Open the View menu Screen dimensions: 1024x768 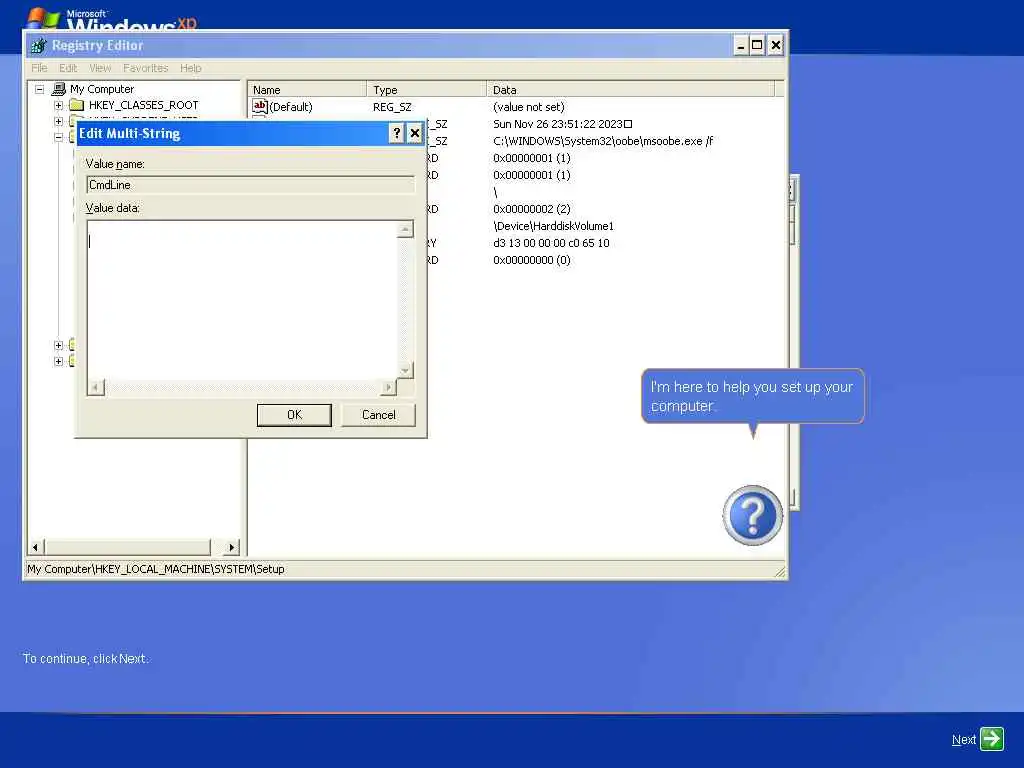(100, 68)
